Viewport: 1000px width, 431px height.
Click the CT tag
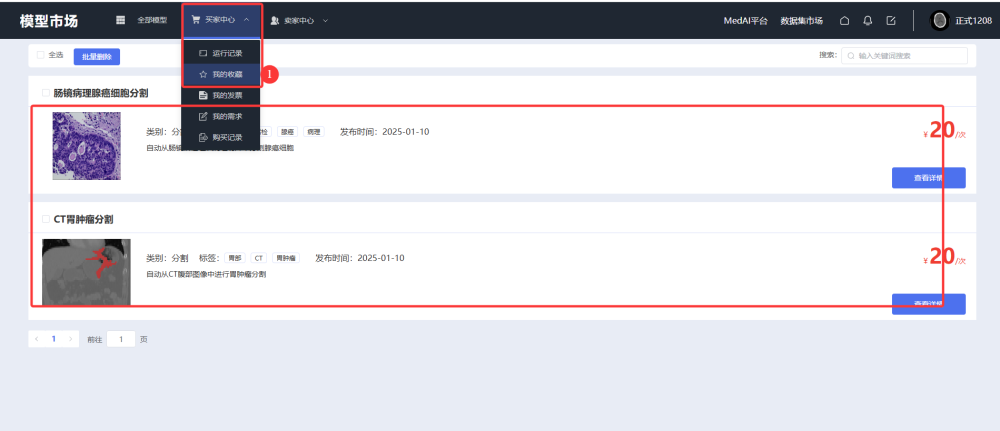click(x=258, y=258)
